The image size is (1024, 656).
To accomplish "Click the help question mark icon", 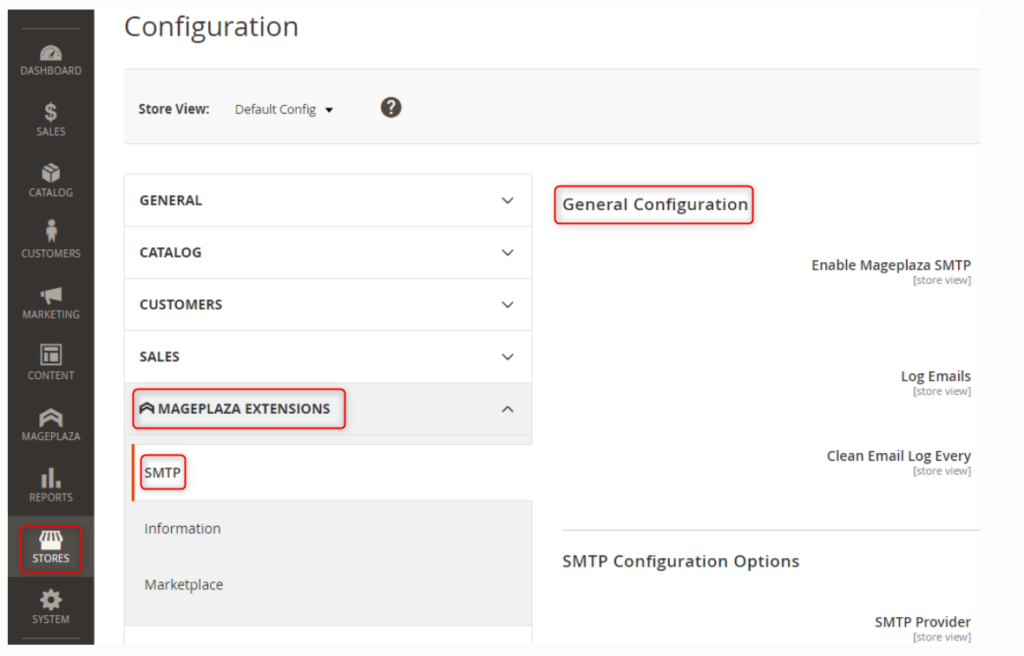I will [390, 107].
